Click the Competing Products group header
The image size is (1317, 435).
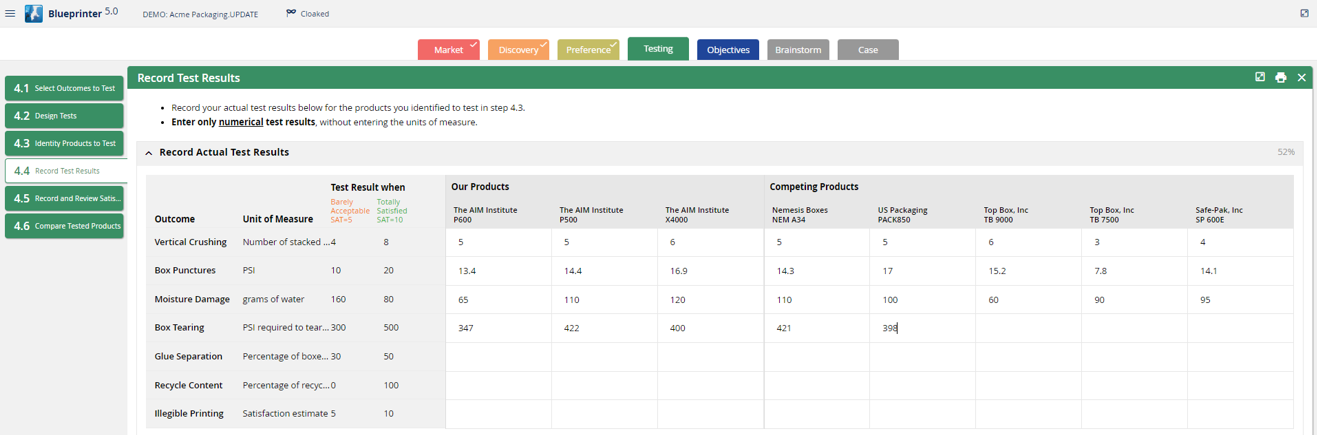(x=814, y=187)
